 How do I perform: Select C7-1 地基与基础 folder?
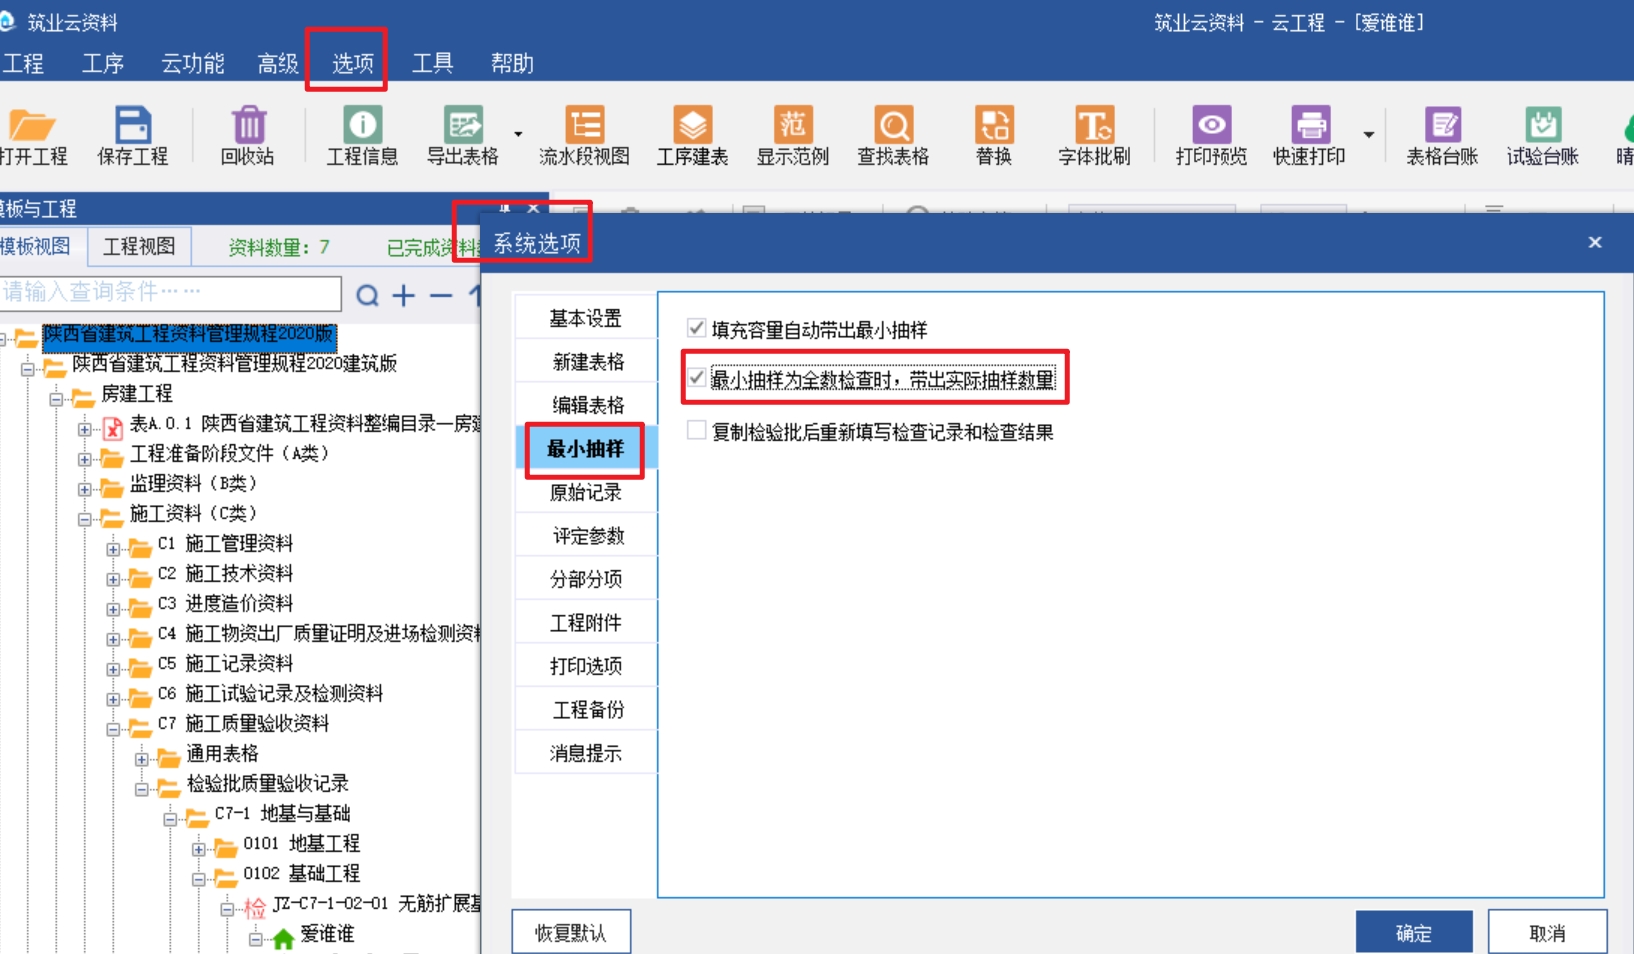click(282, 813)
